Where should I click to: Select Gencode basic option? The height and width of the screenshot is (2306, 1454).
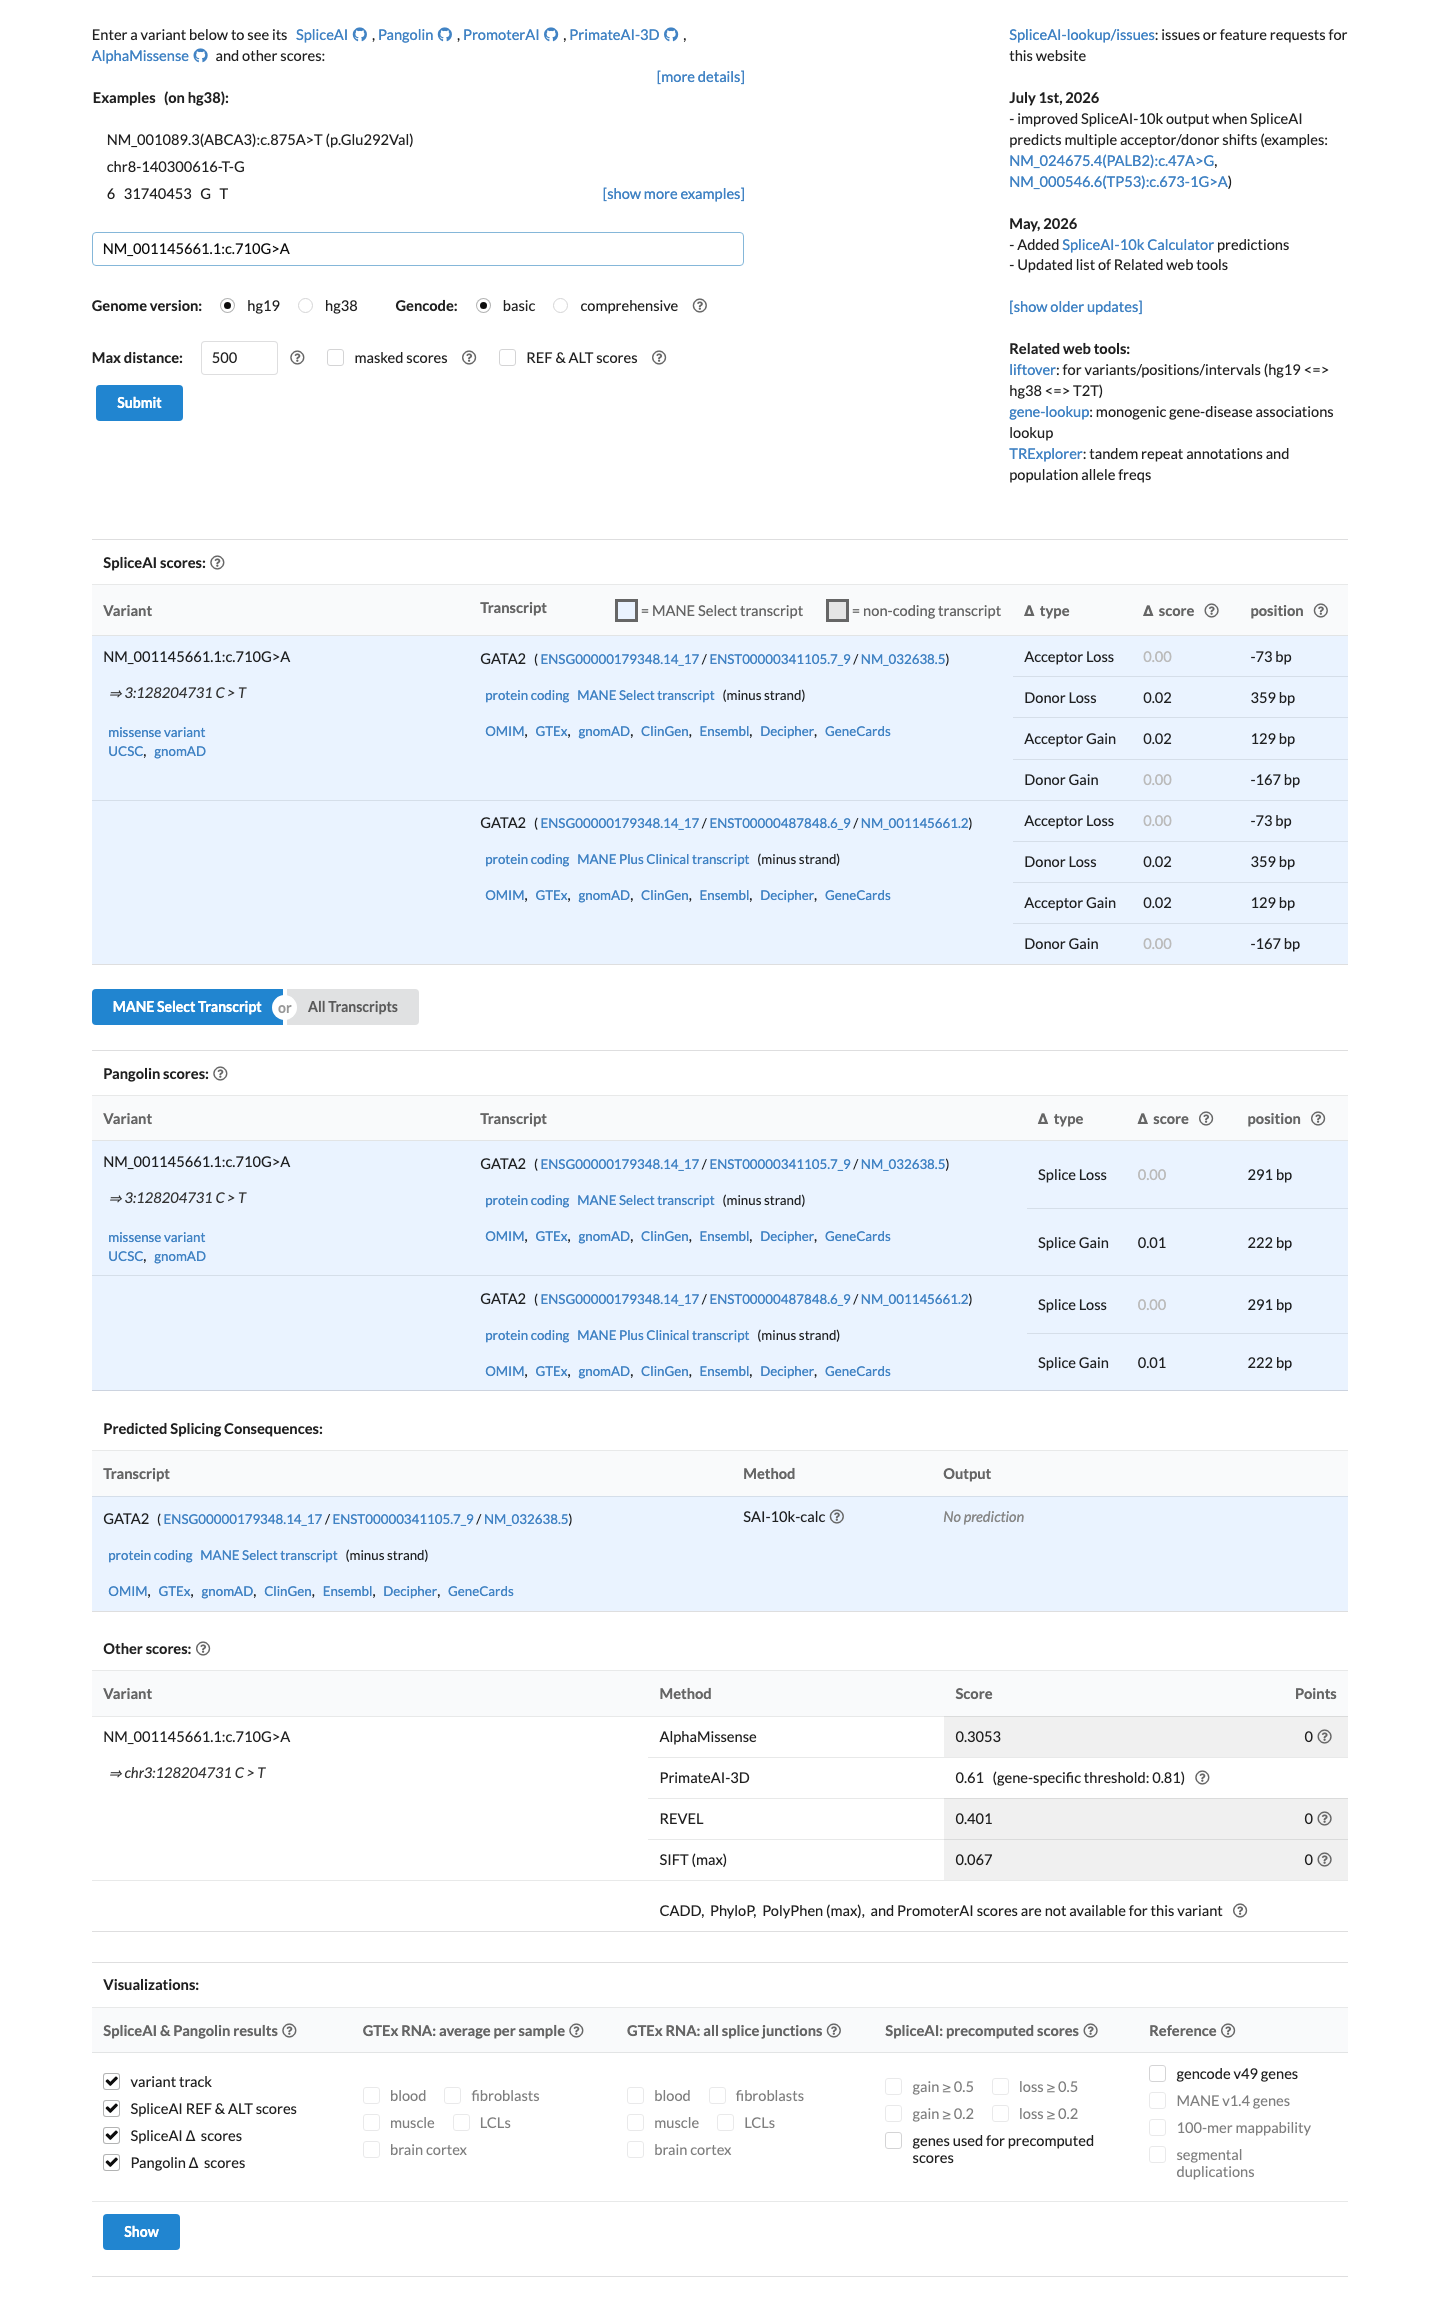484,306
